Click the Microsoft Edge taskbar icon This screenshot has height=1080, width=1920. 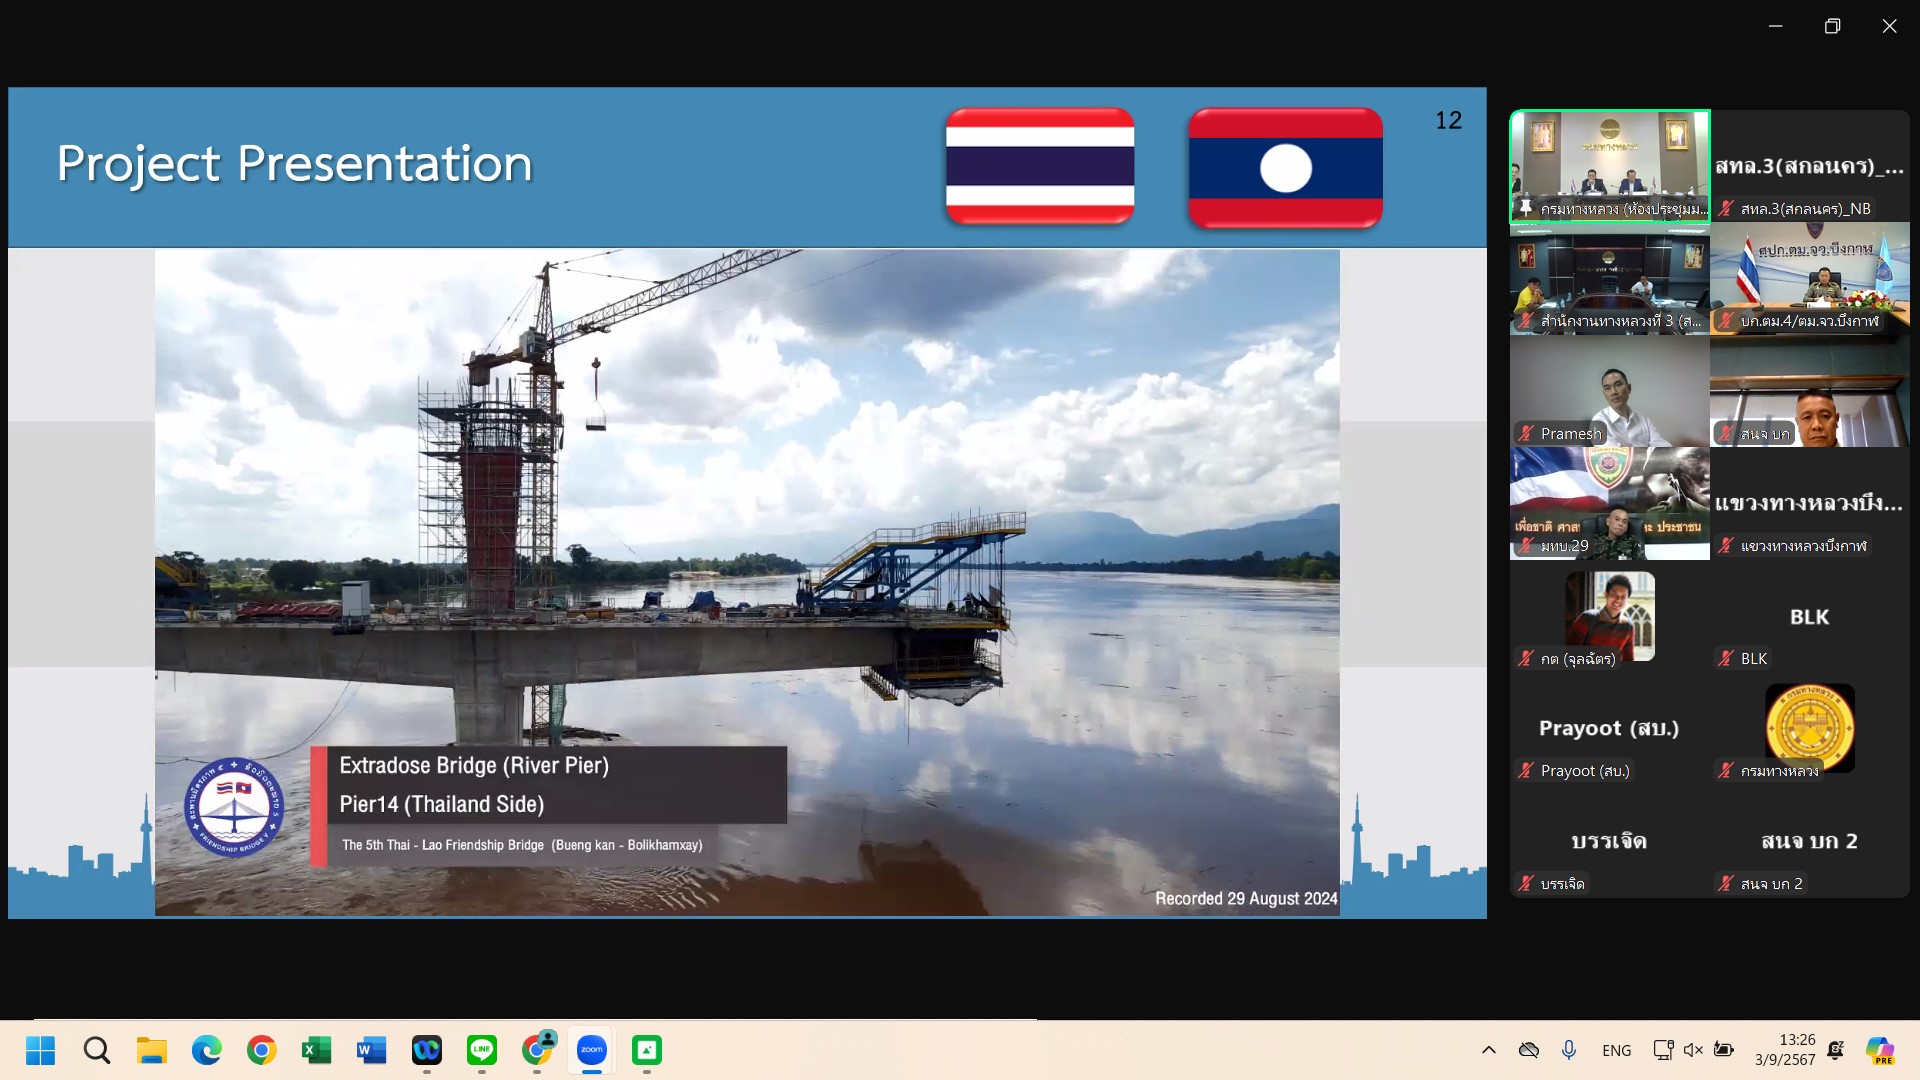tap(207, 1050)
